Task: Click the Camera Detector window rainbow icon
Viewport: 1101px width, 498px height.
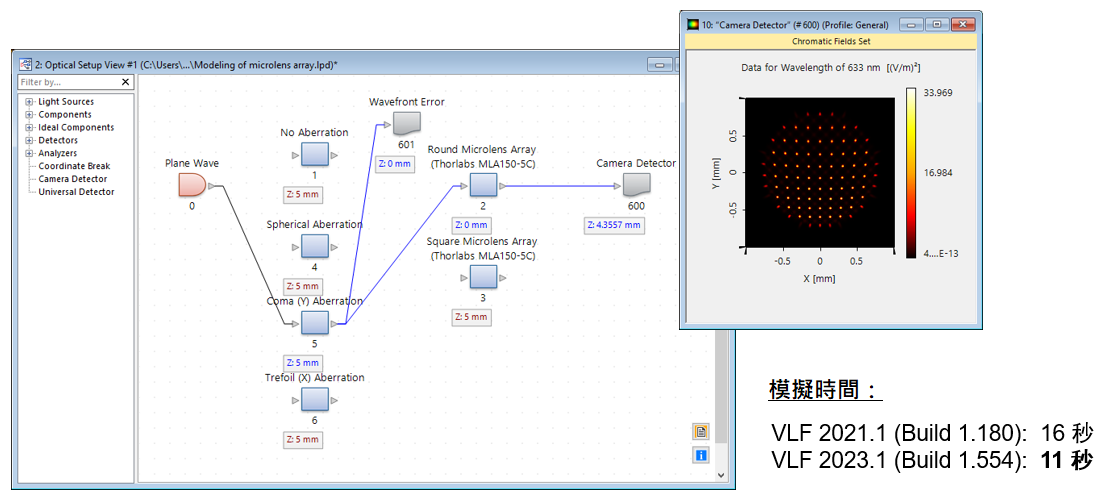Action: pos(693,25)
